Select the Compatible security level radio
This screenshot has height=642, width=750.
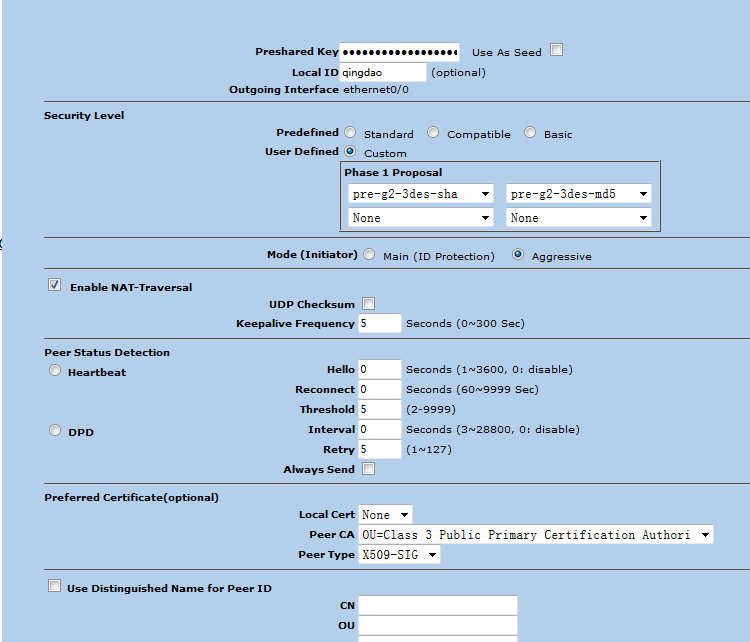433,132
